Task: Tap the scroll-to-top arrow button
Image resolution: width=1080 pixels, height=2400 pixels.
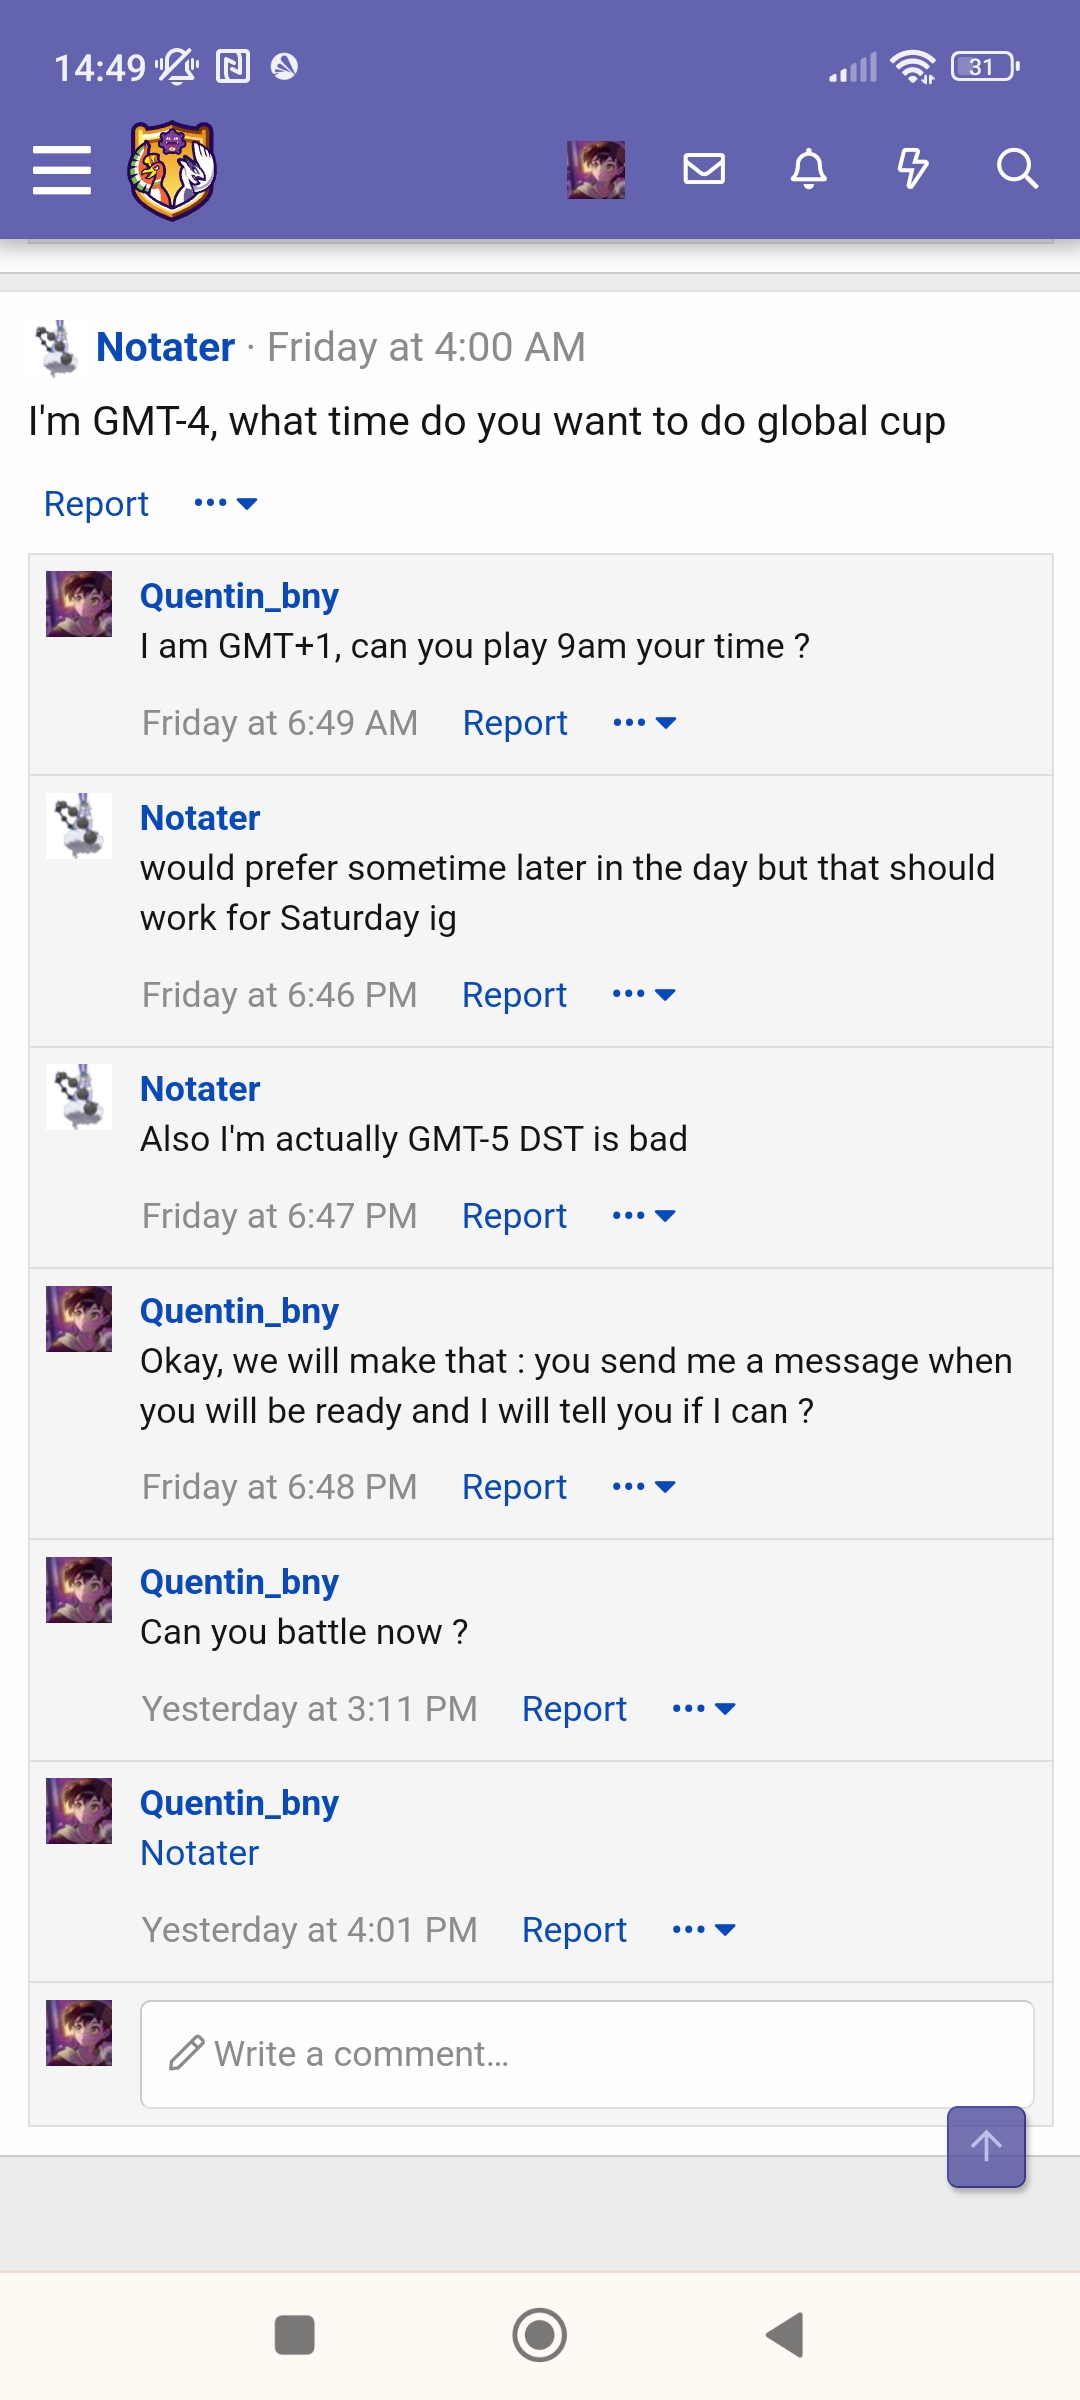Action: (986, 2147)
